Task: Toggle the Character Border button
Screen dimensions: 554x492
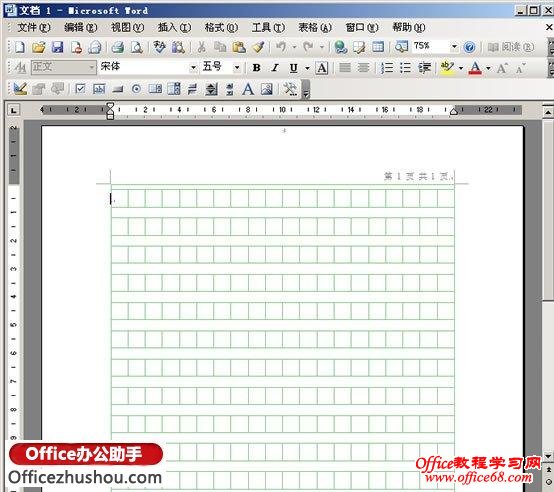Action: (x=322, y=68)
